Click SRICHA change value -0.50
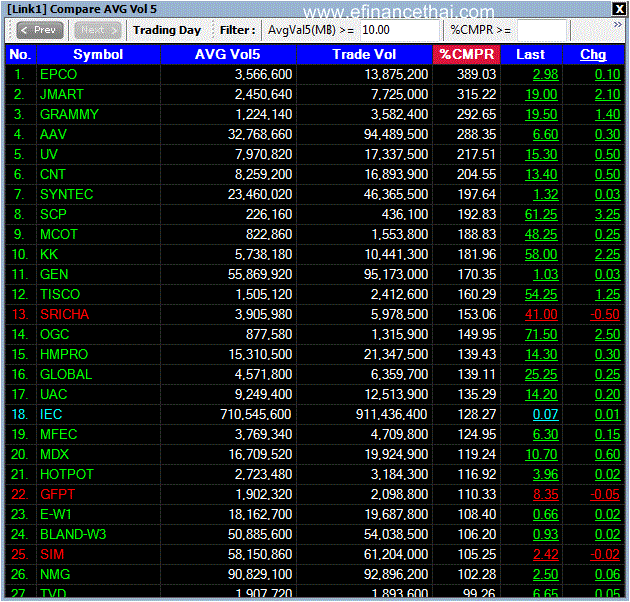Image resolution: width=630 pixels, height=602 pixels. click(605, 314)
